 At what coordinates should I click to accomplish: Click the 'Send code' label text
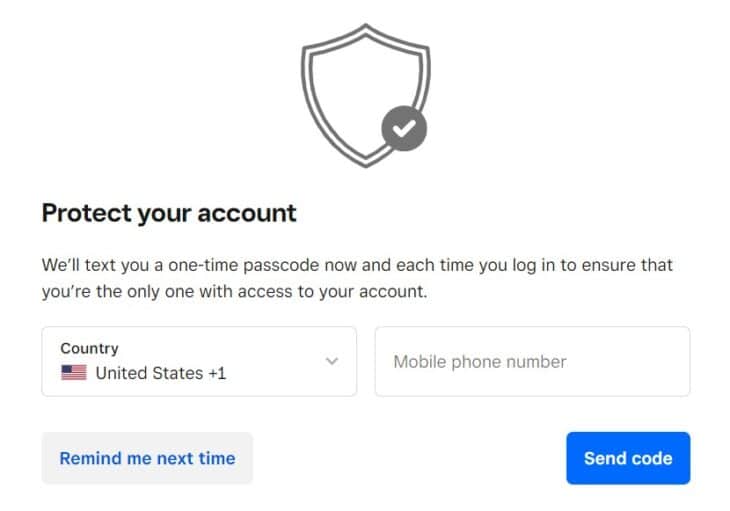[628, 458]
